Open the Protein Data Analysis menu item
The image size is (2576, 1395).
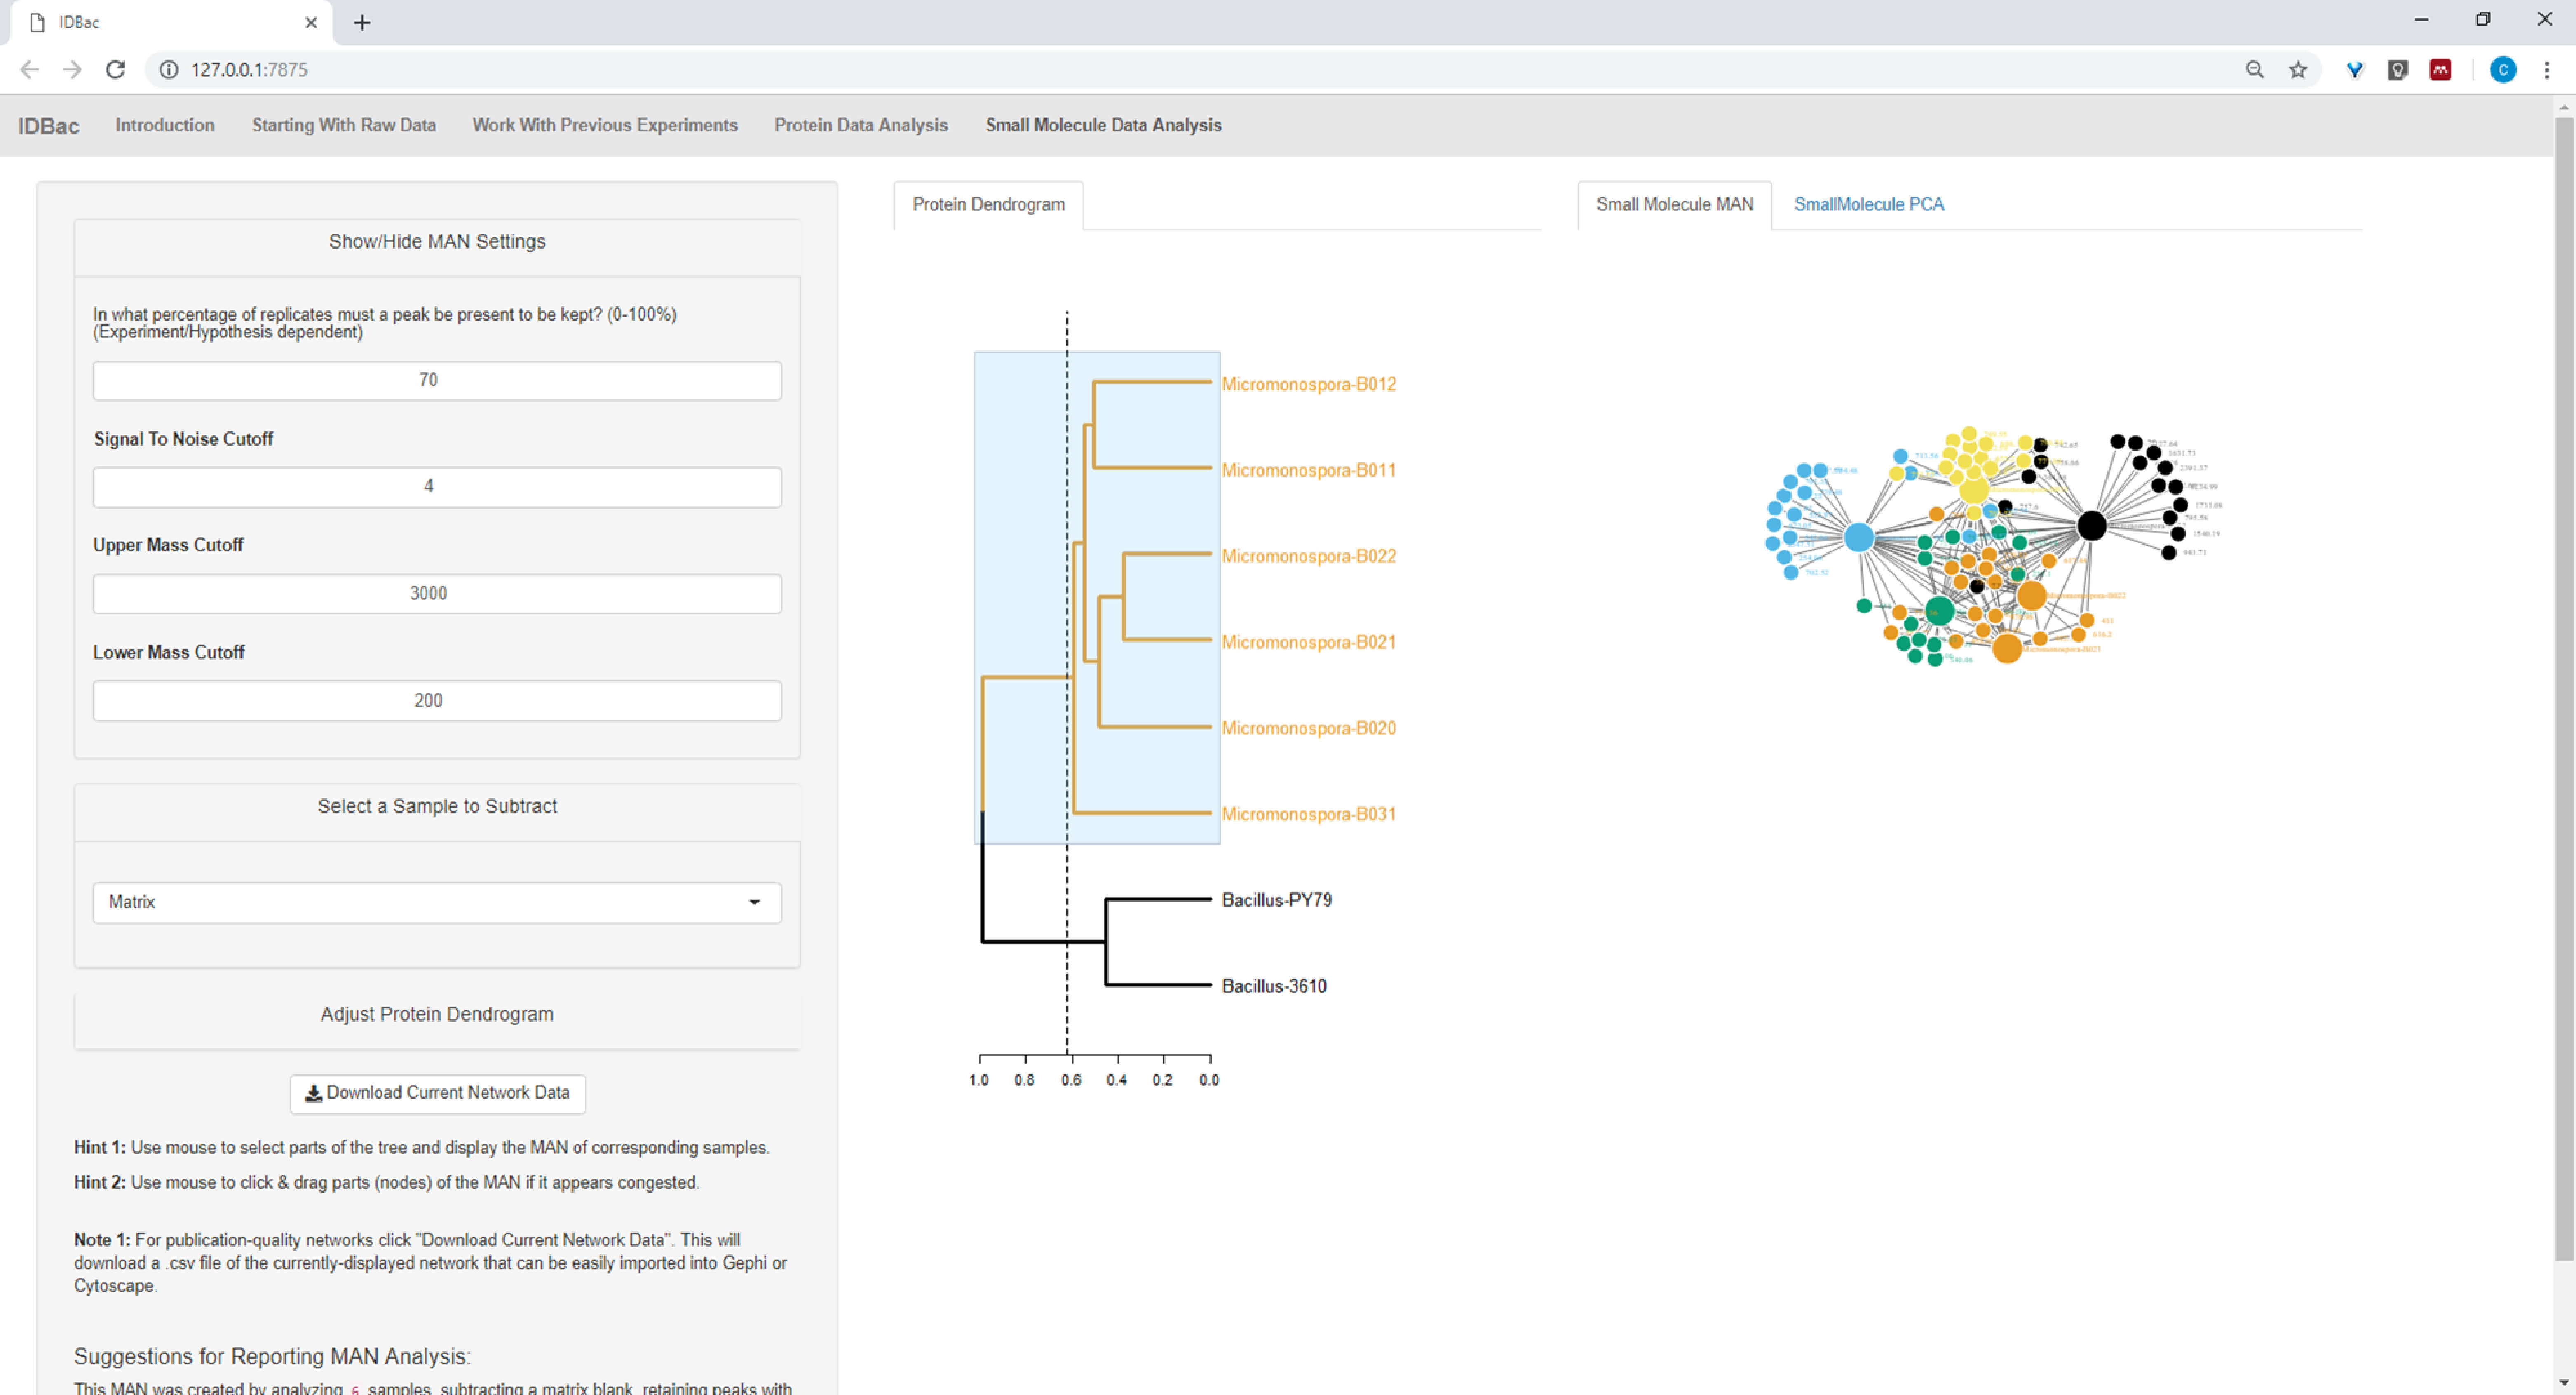[860, 125]
